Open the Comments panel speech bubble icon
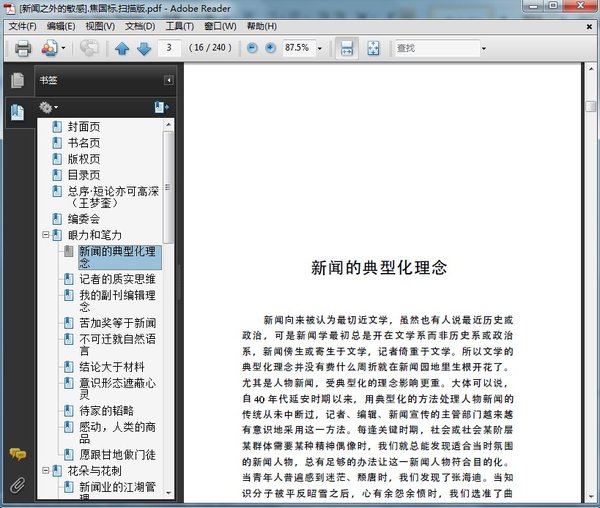The height and width of the screenshot is (508, 600). (x=17, y=455)
